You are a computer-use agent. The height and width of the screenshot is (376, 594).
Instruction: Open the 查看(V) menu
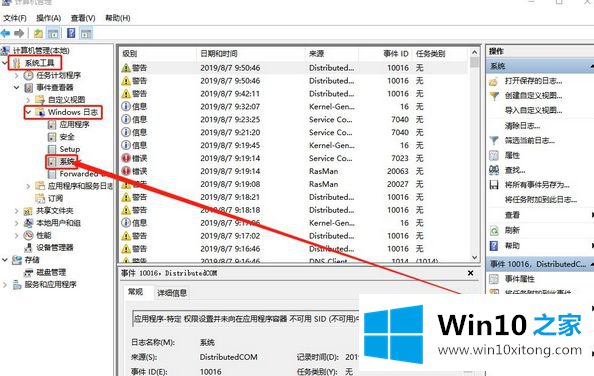click(x=83, y=18)
